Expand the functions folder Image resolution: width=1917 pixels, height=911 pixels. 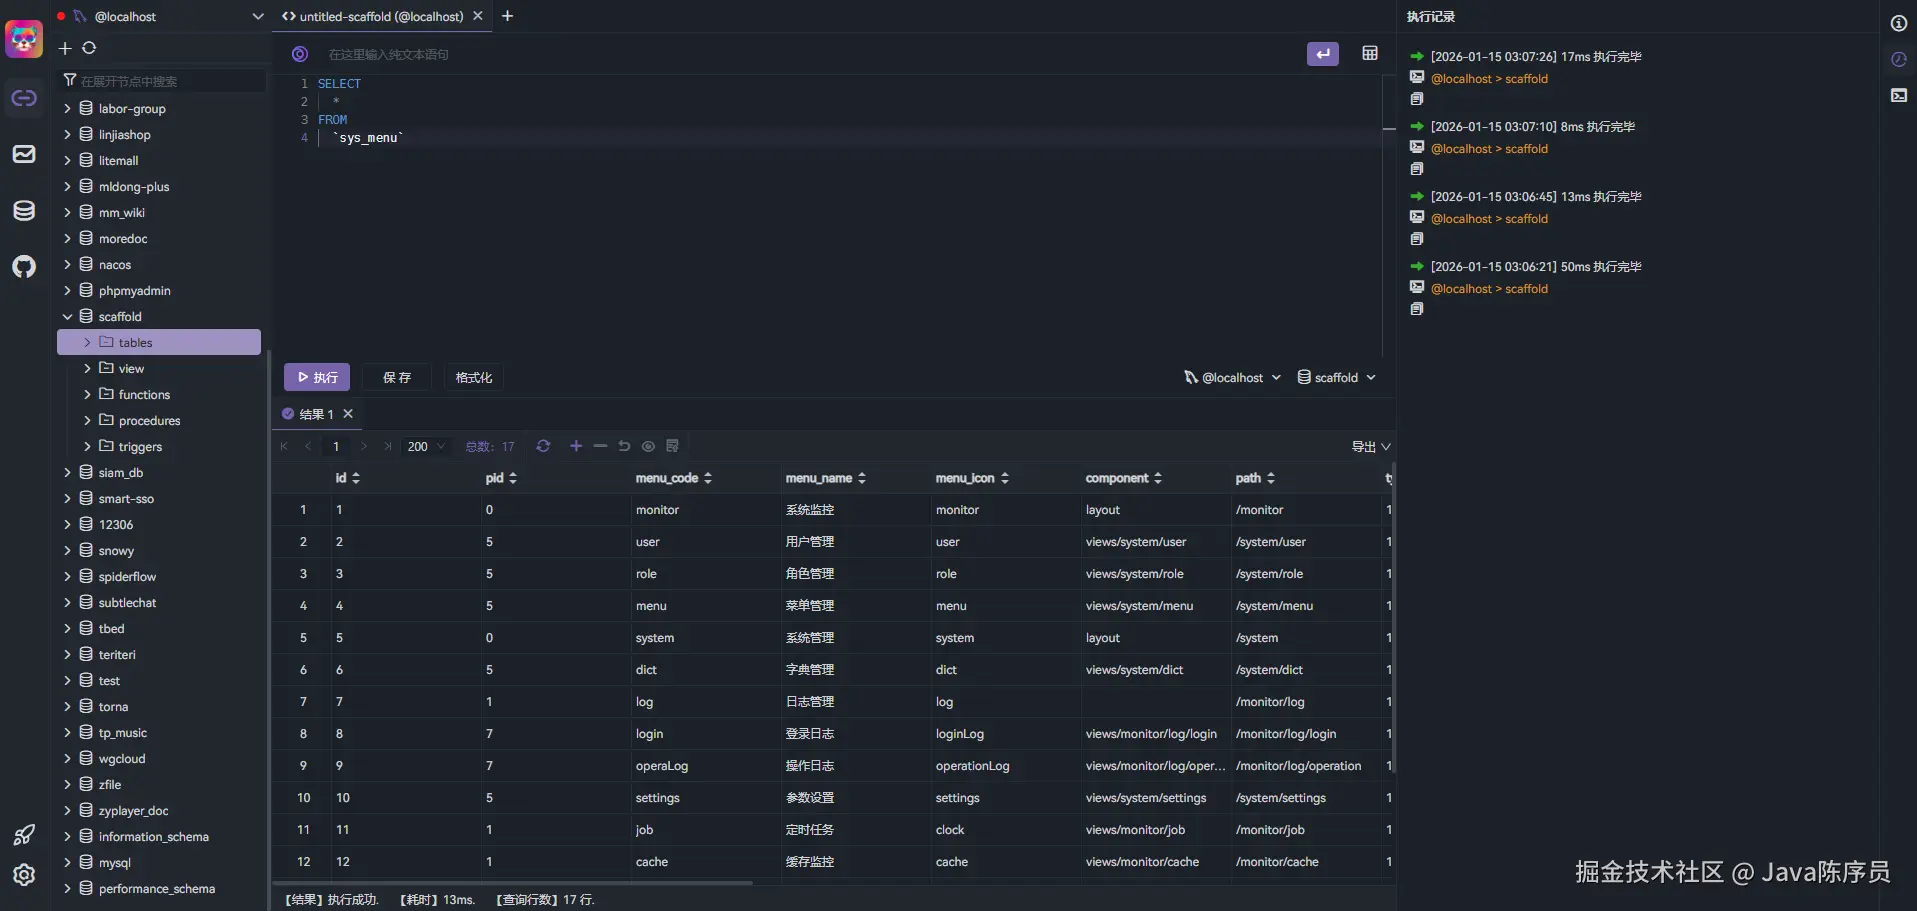[87, 394]
